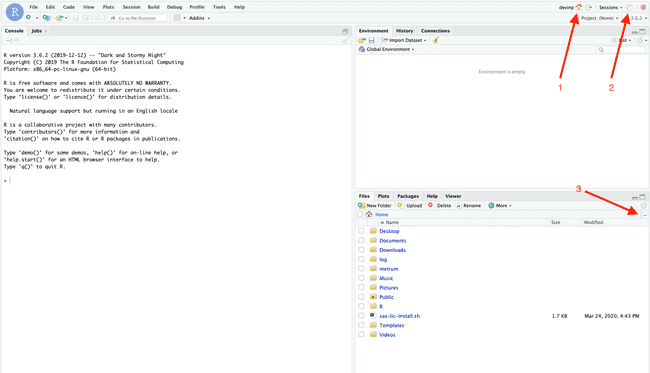Open the Import Dataset dropdown
The width and height of the screenshot is (650, 373).
pos(404,40)
